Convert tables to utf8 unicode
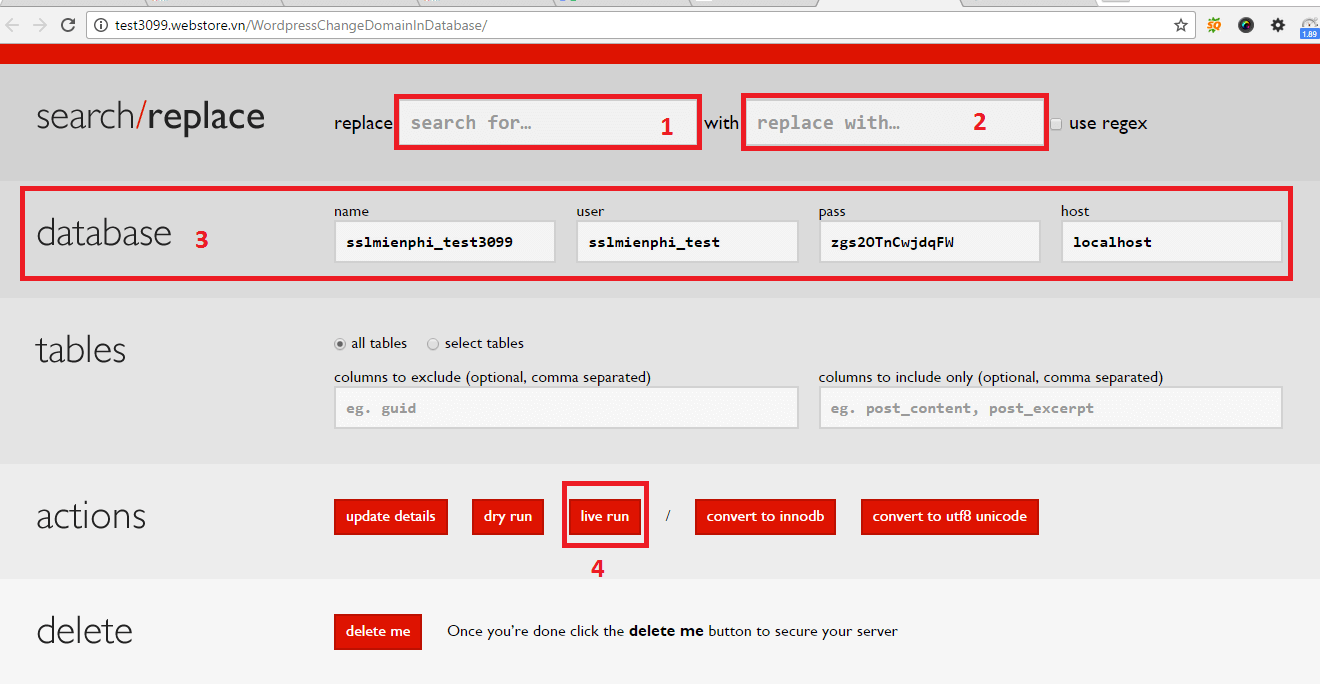The height and width of the screenshot is (684, 1320). click(x=949, y=516)
